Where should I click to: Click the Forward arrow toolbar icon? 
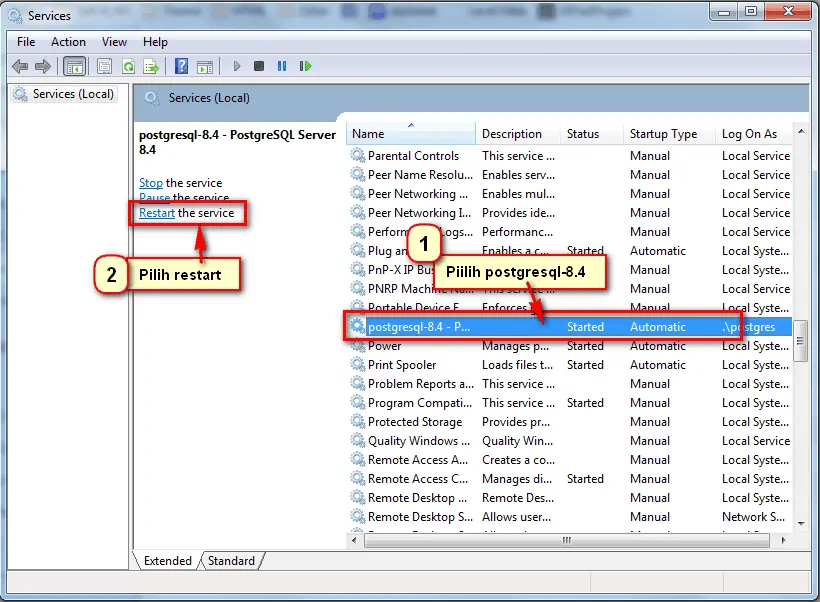[x=43, y=66]
